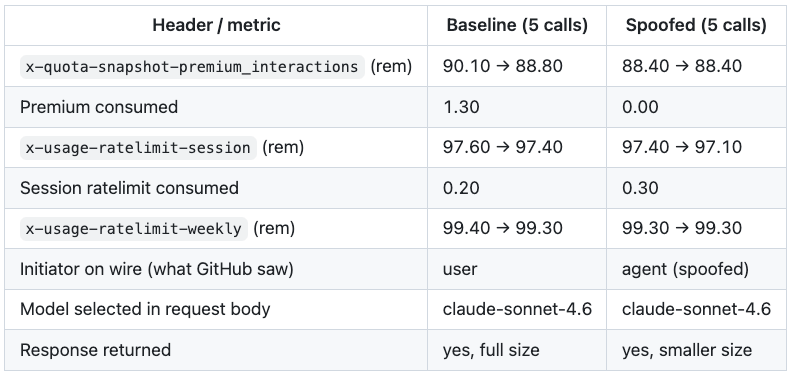The image size is (792, 375).
Task: Click the 'Session ratelimit consumed' row label
Action: pos(129,188)
